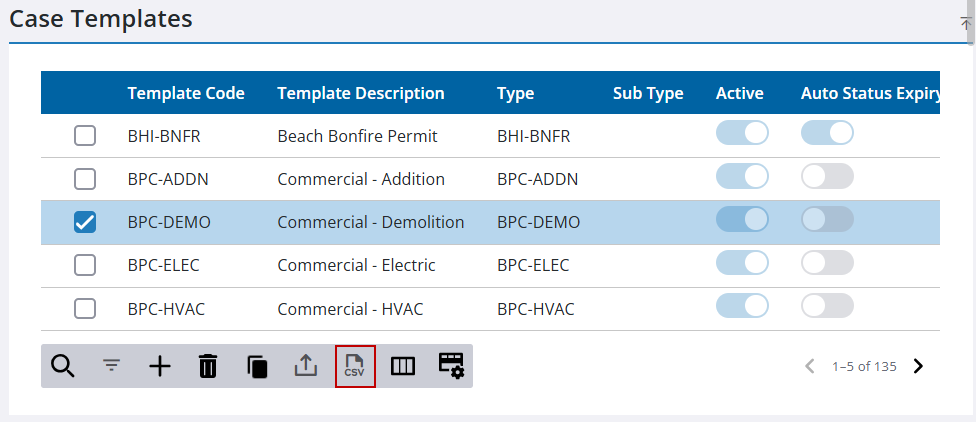The image size is (976, 422).
Task: Open the column chooser icon
Action: click(403, 366)
